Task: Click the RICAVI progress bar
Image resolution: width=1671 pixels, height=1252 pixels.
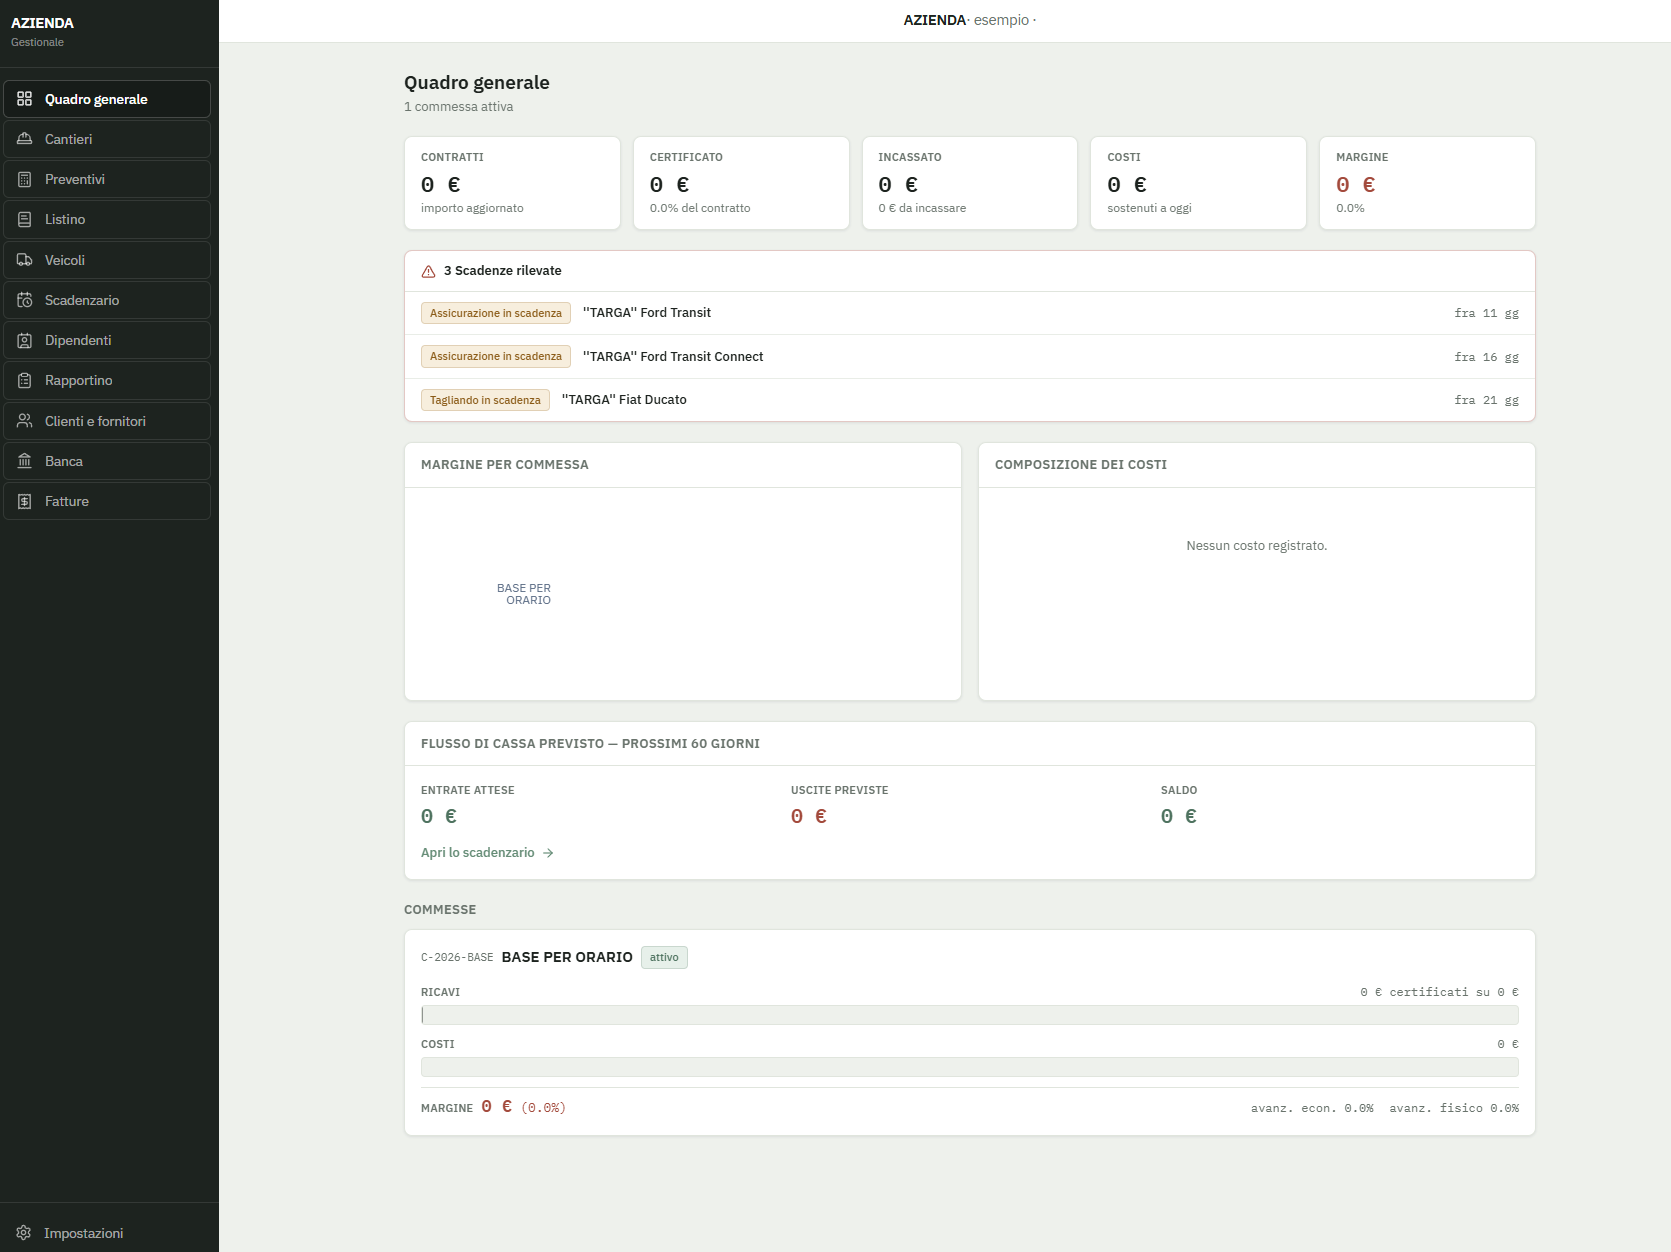Action: [x=970, y=1015]
